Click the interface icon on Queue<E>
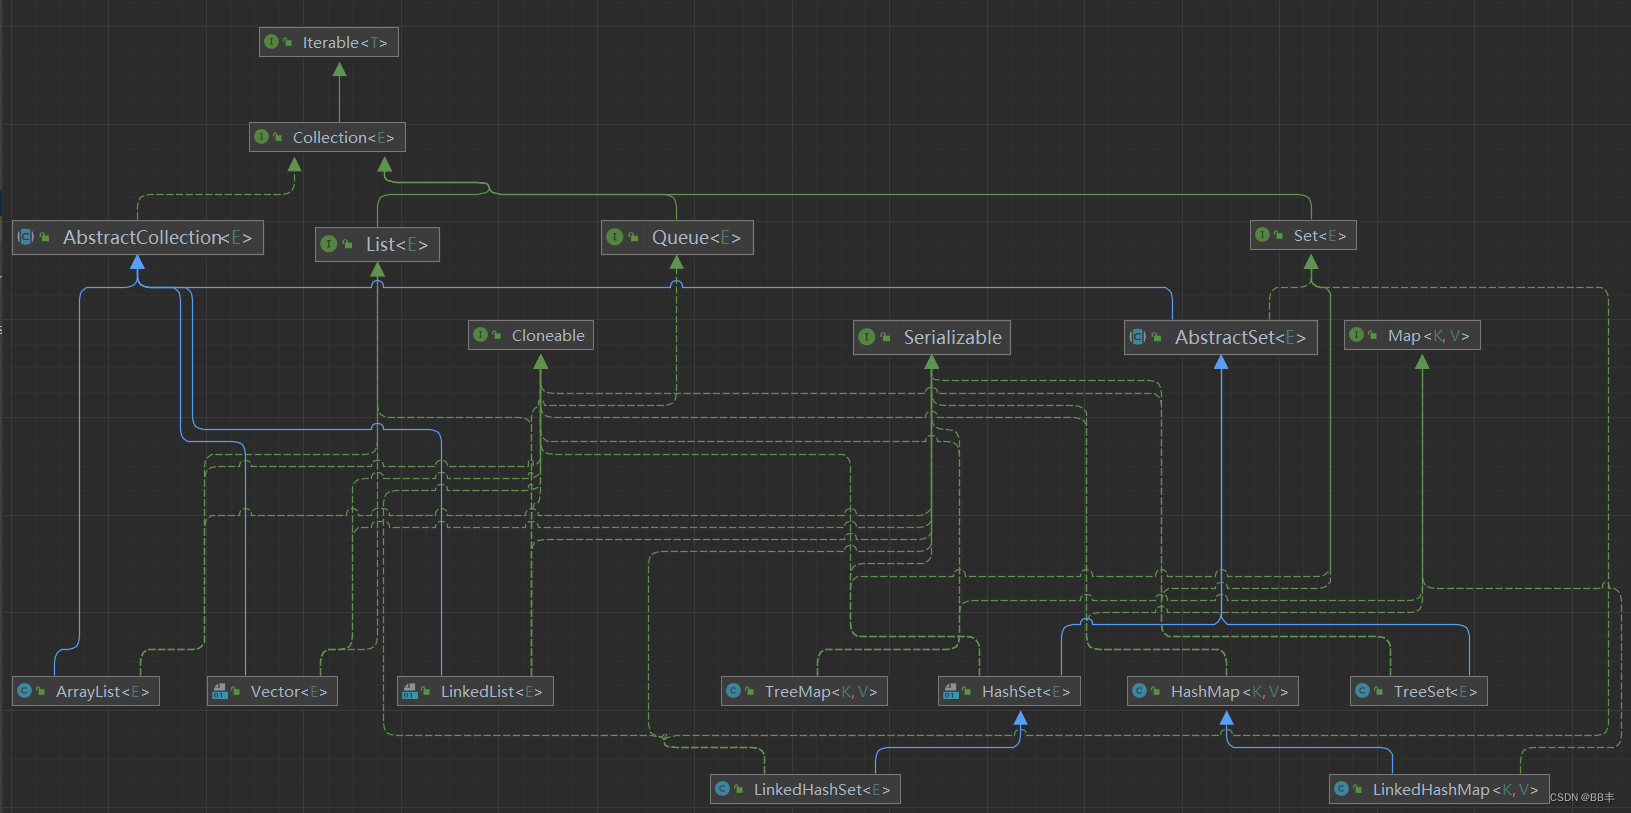 615,237
